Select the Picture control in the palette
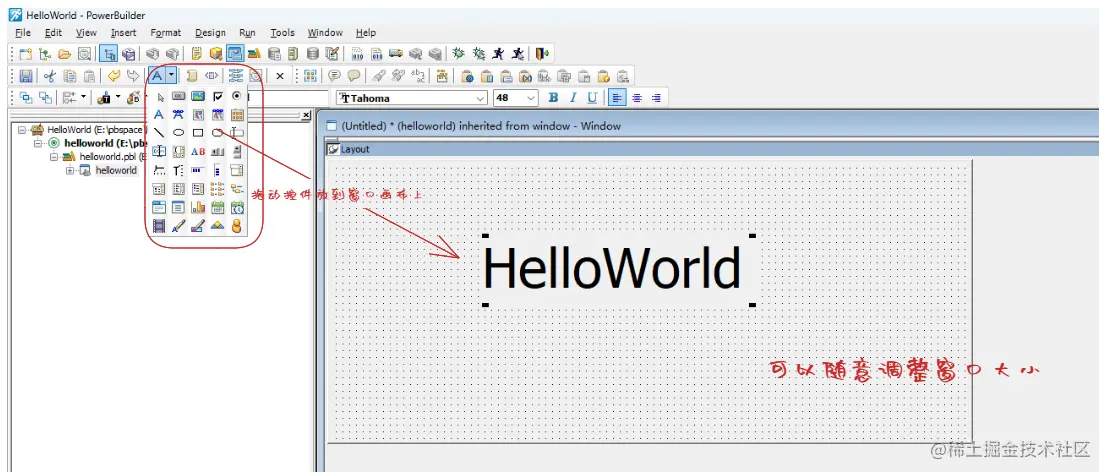 (198, 96)
